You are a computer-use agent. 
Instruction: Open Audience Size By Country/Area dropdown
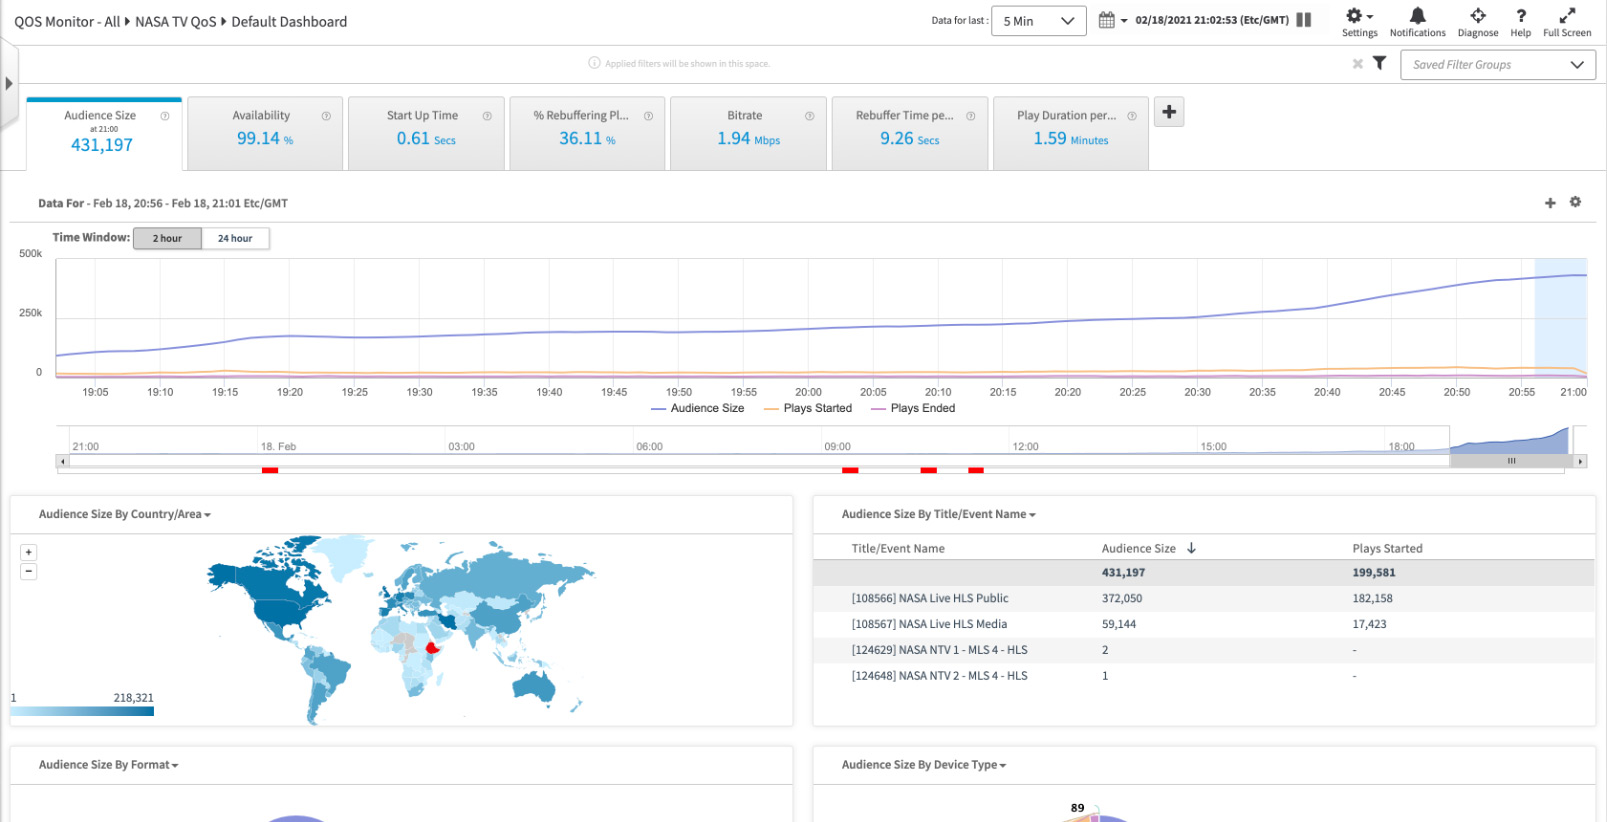[x=125, y=514]
